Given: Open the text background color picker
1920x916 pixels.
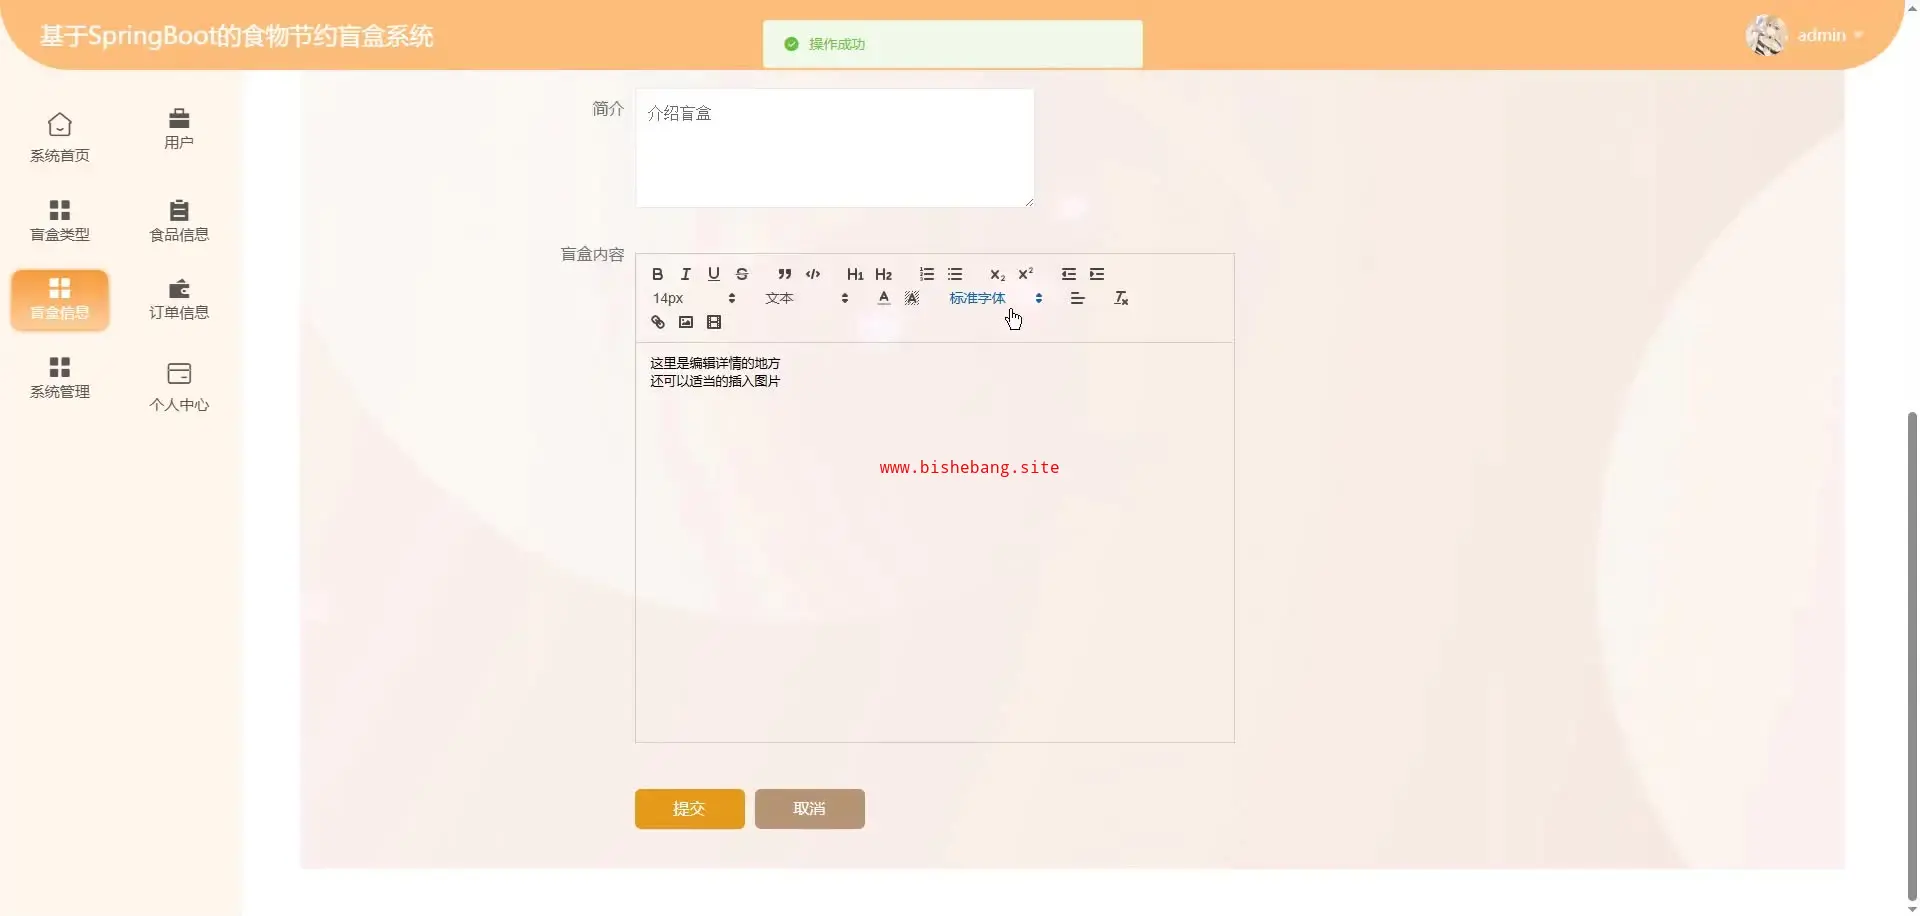Looking at the screenshot, I should pyautogui.click(x=911, y=298).
